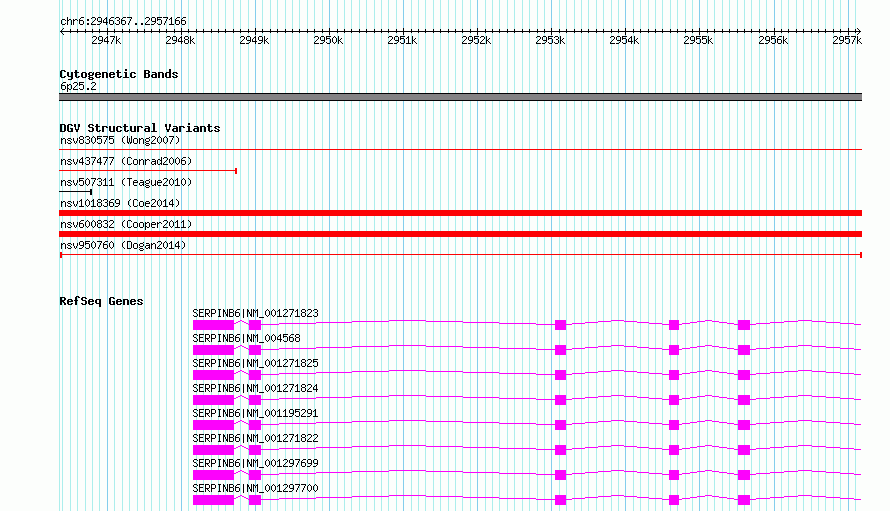Select the DGV Structural Variants track title
Screen dimensions: 890x511
coord(140,128)
